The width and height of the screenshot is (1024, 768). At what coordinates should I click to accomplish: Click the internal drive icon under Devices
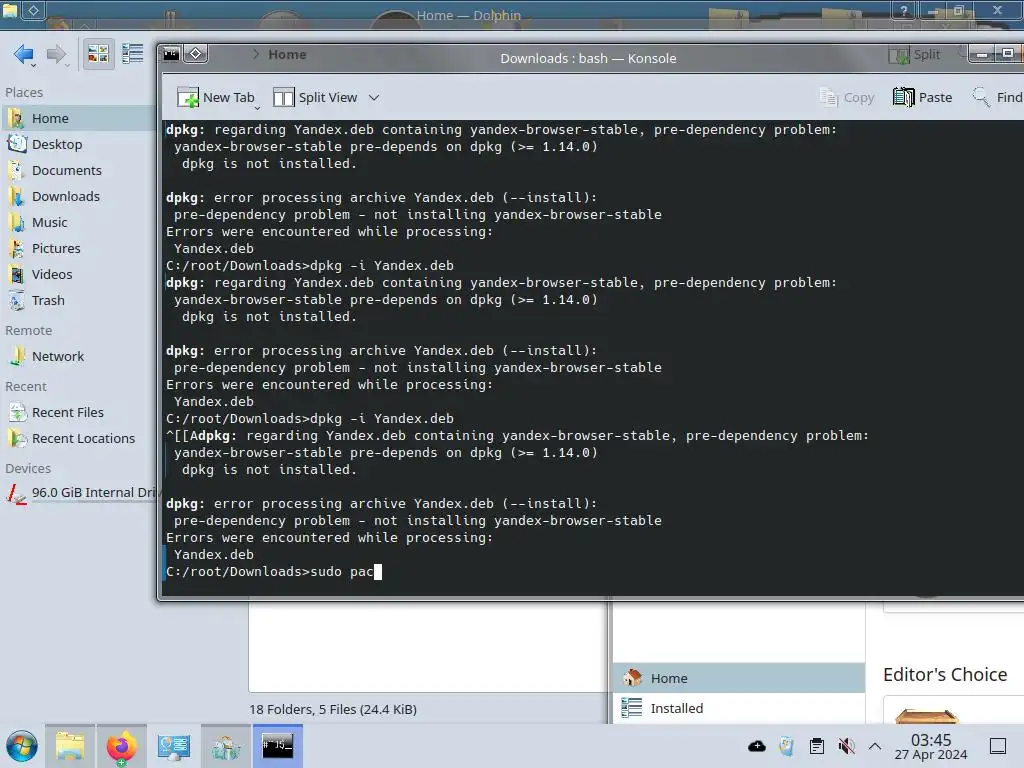click(x=17, y=493)
